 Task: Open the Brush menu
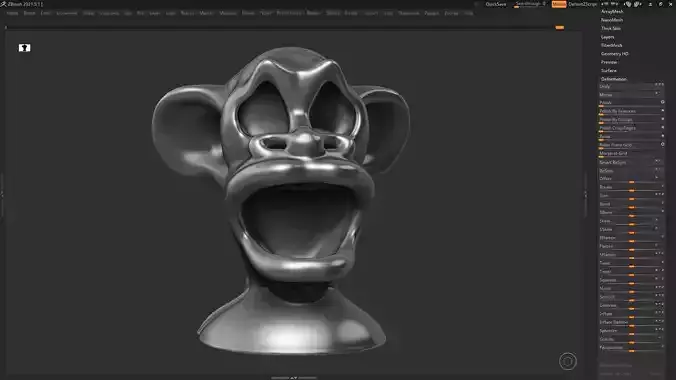pyautogui.click(x=29, y=13)
